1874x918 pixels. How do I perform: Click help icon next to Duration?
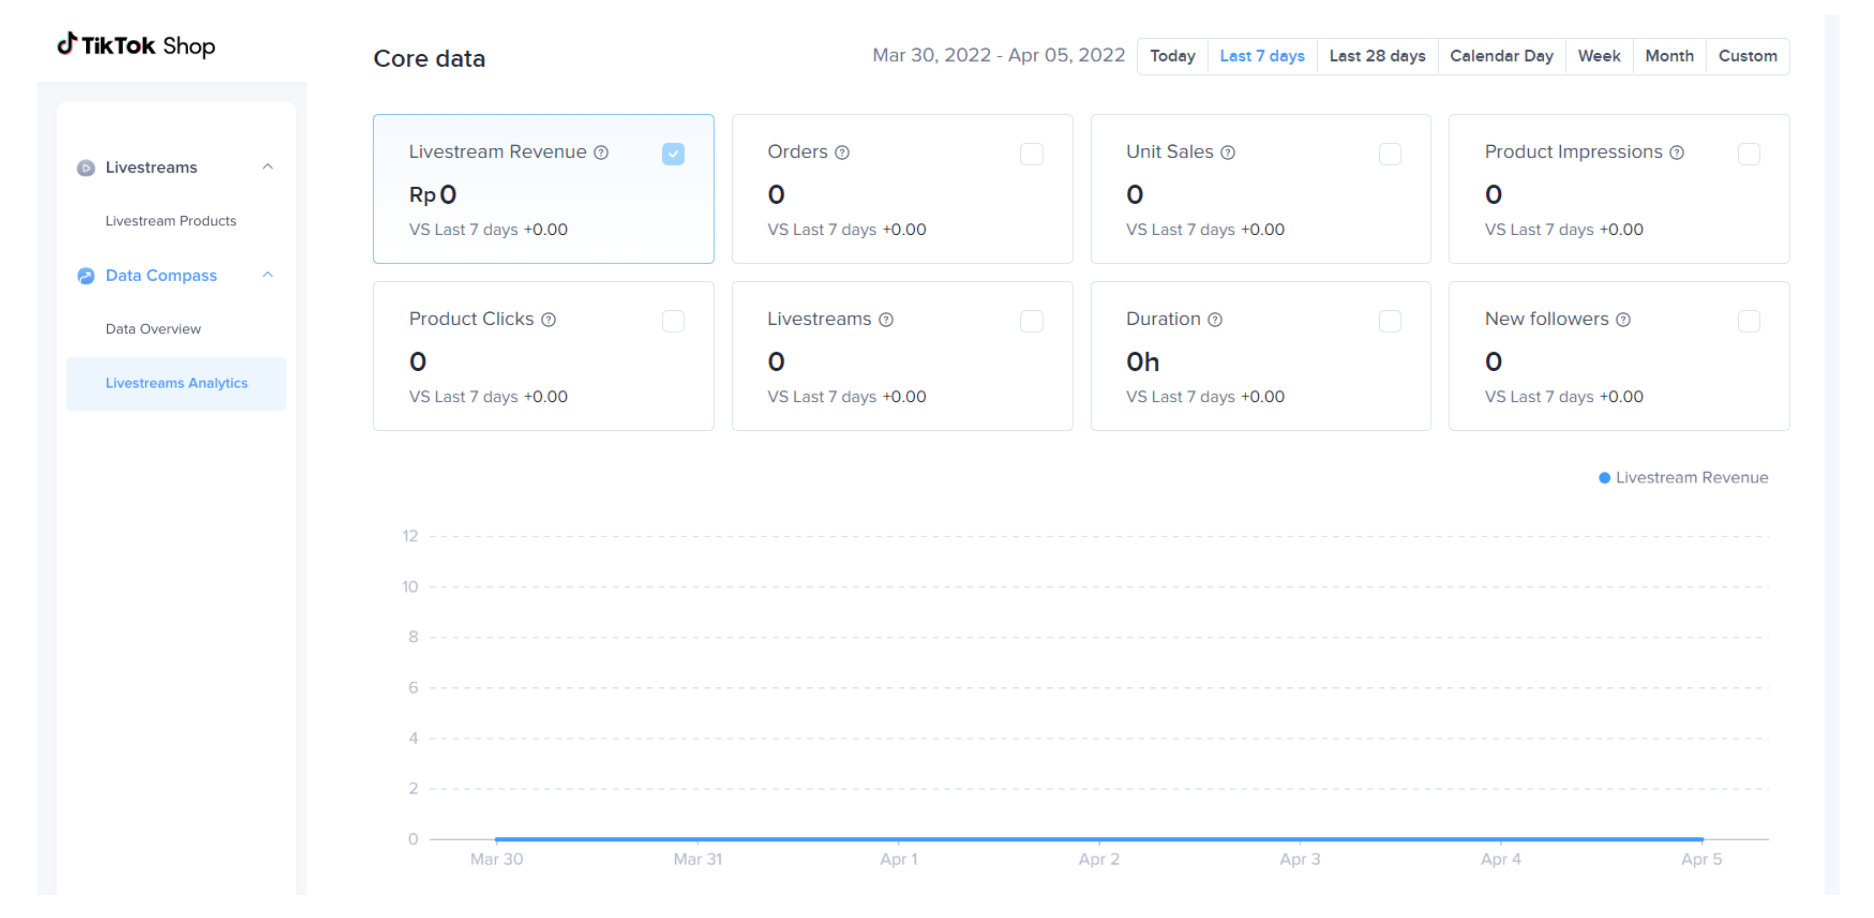1215,320
